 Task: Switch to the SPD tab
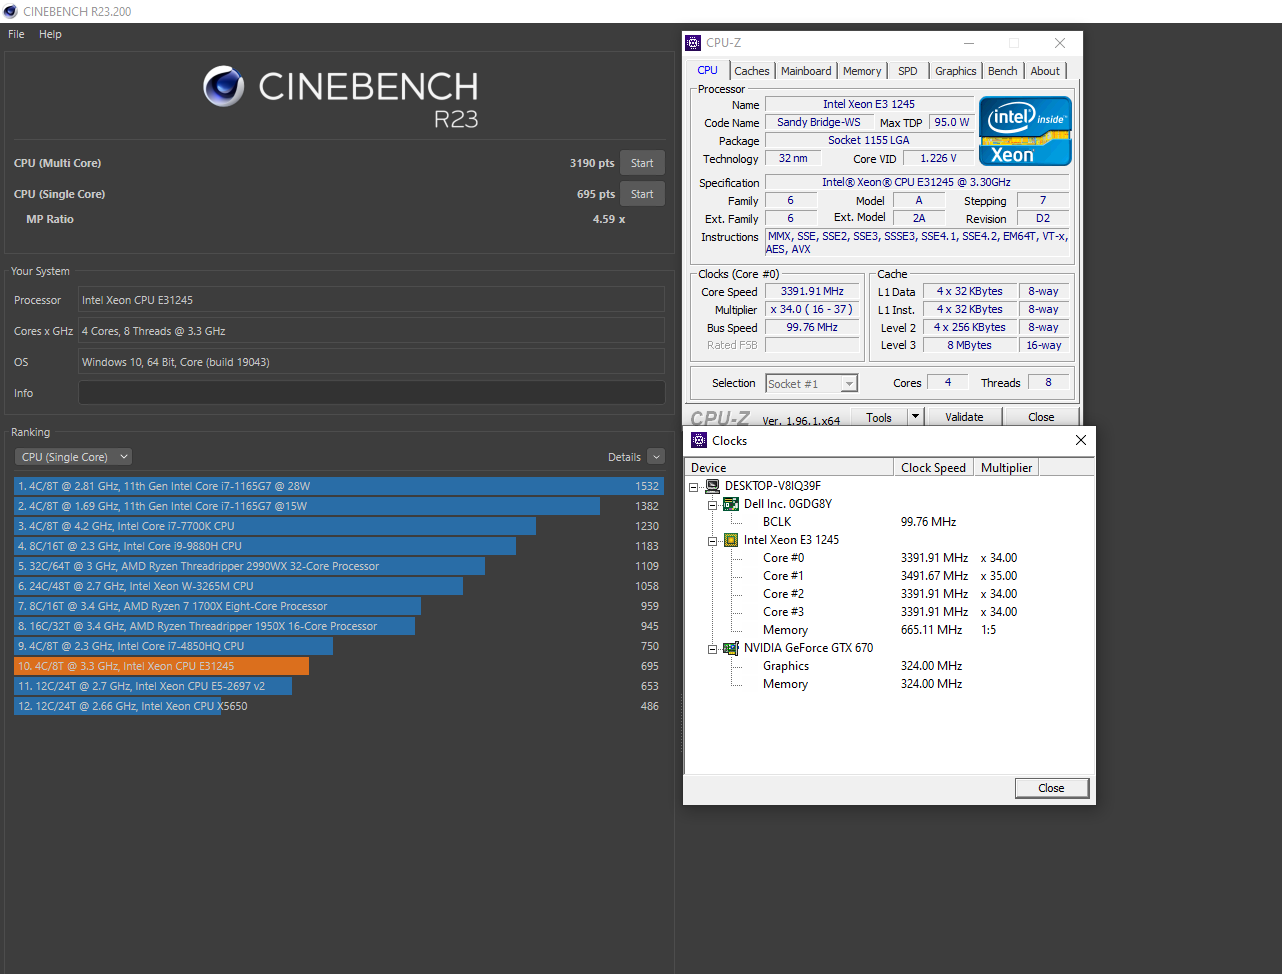[908, 70]
